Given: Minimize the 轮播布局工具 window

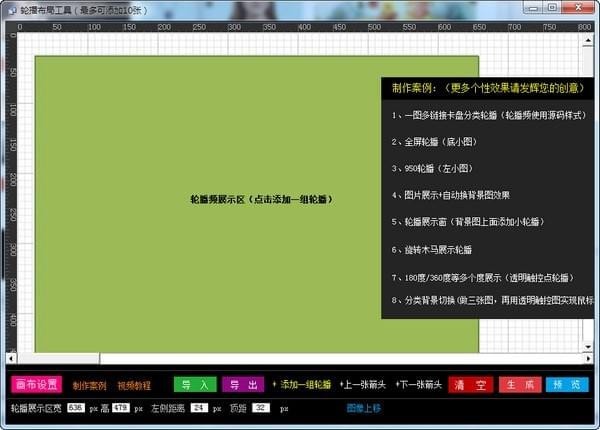Looking at the screenshot, I should click(533, 8).
